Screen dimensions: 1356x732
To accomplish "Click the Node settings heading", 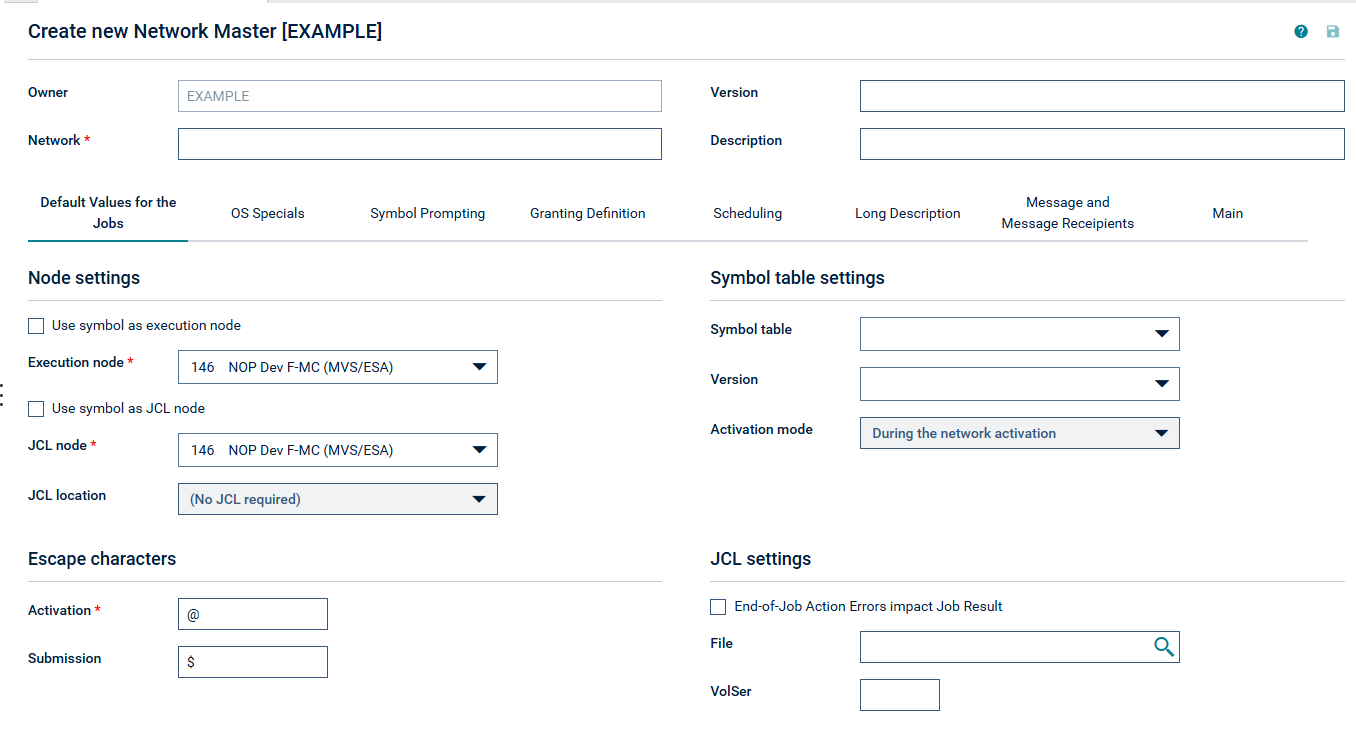I will [84, 278].
